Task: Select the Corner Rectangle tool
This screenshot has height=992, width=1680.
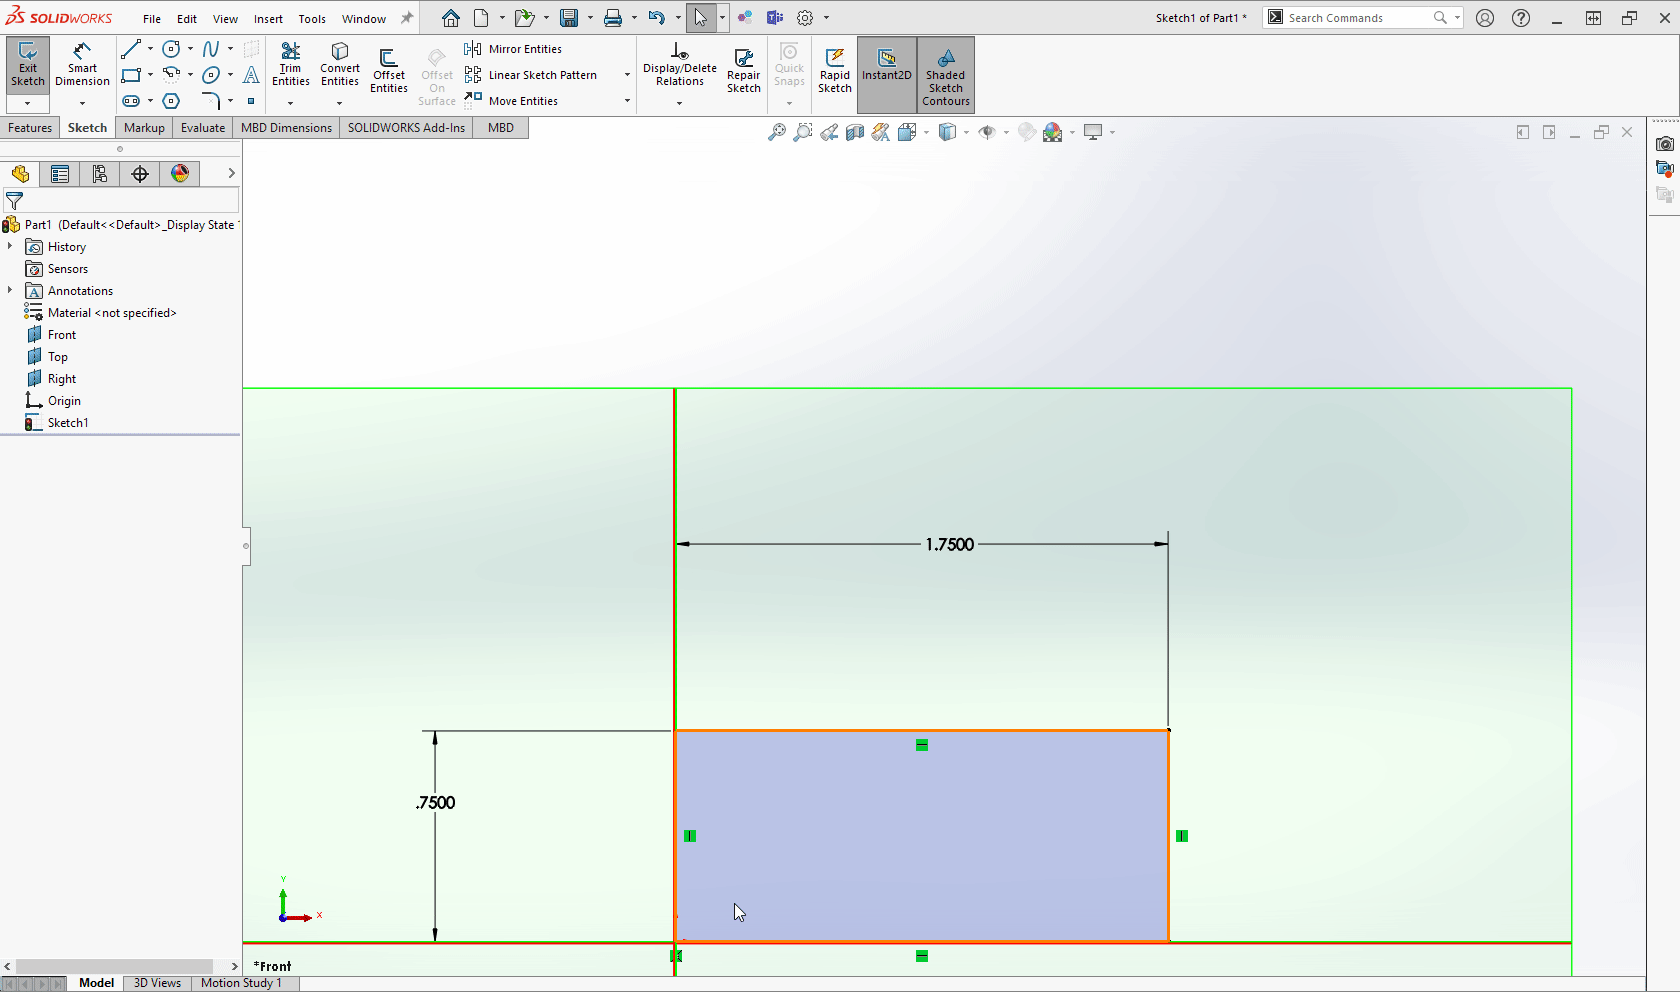Action: coord(131,75)
